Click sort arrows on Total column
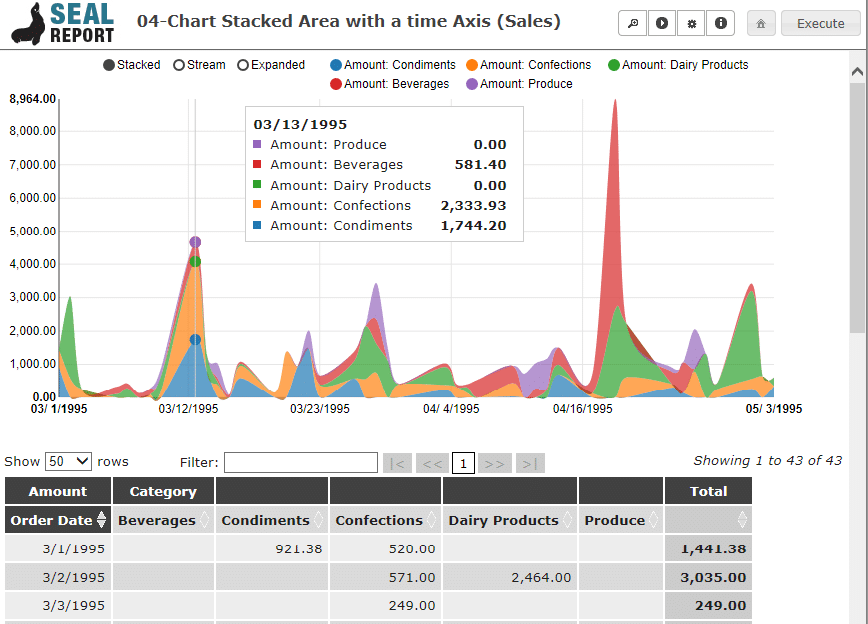The image size is (868, 624). [742, 520]
